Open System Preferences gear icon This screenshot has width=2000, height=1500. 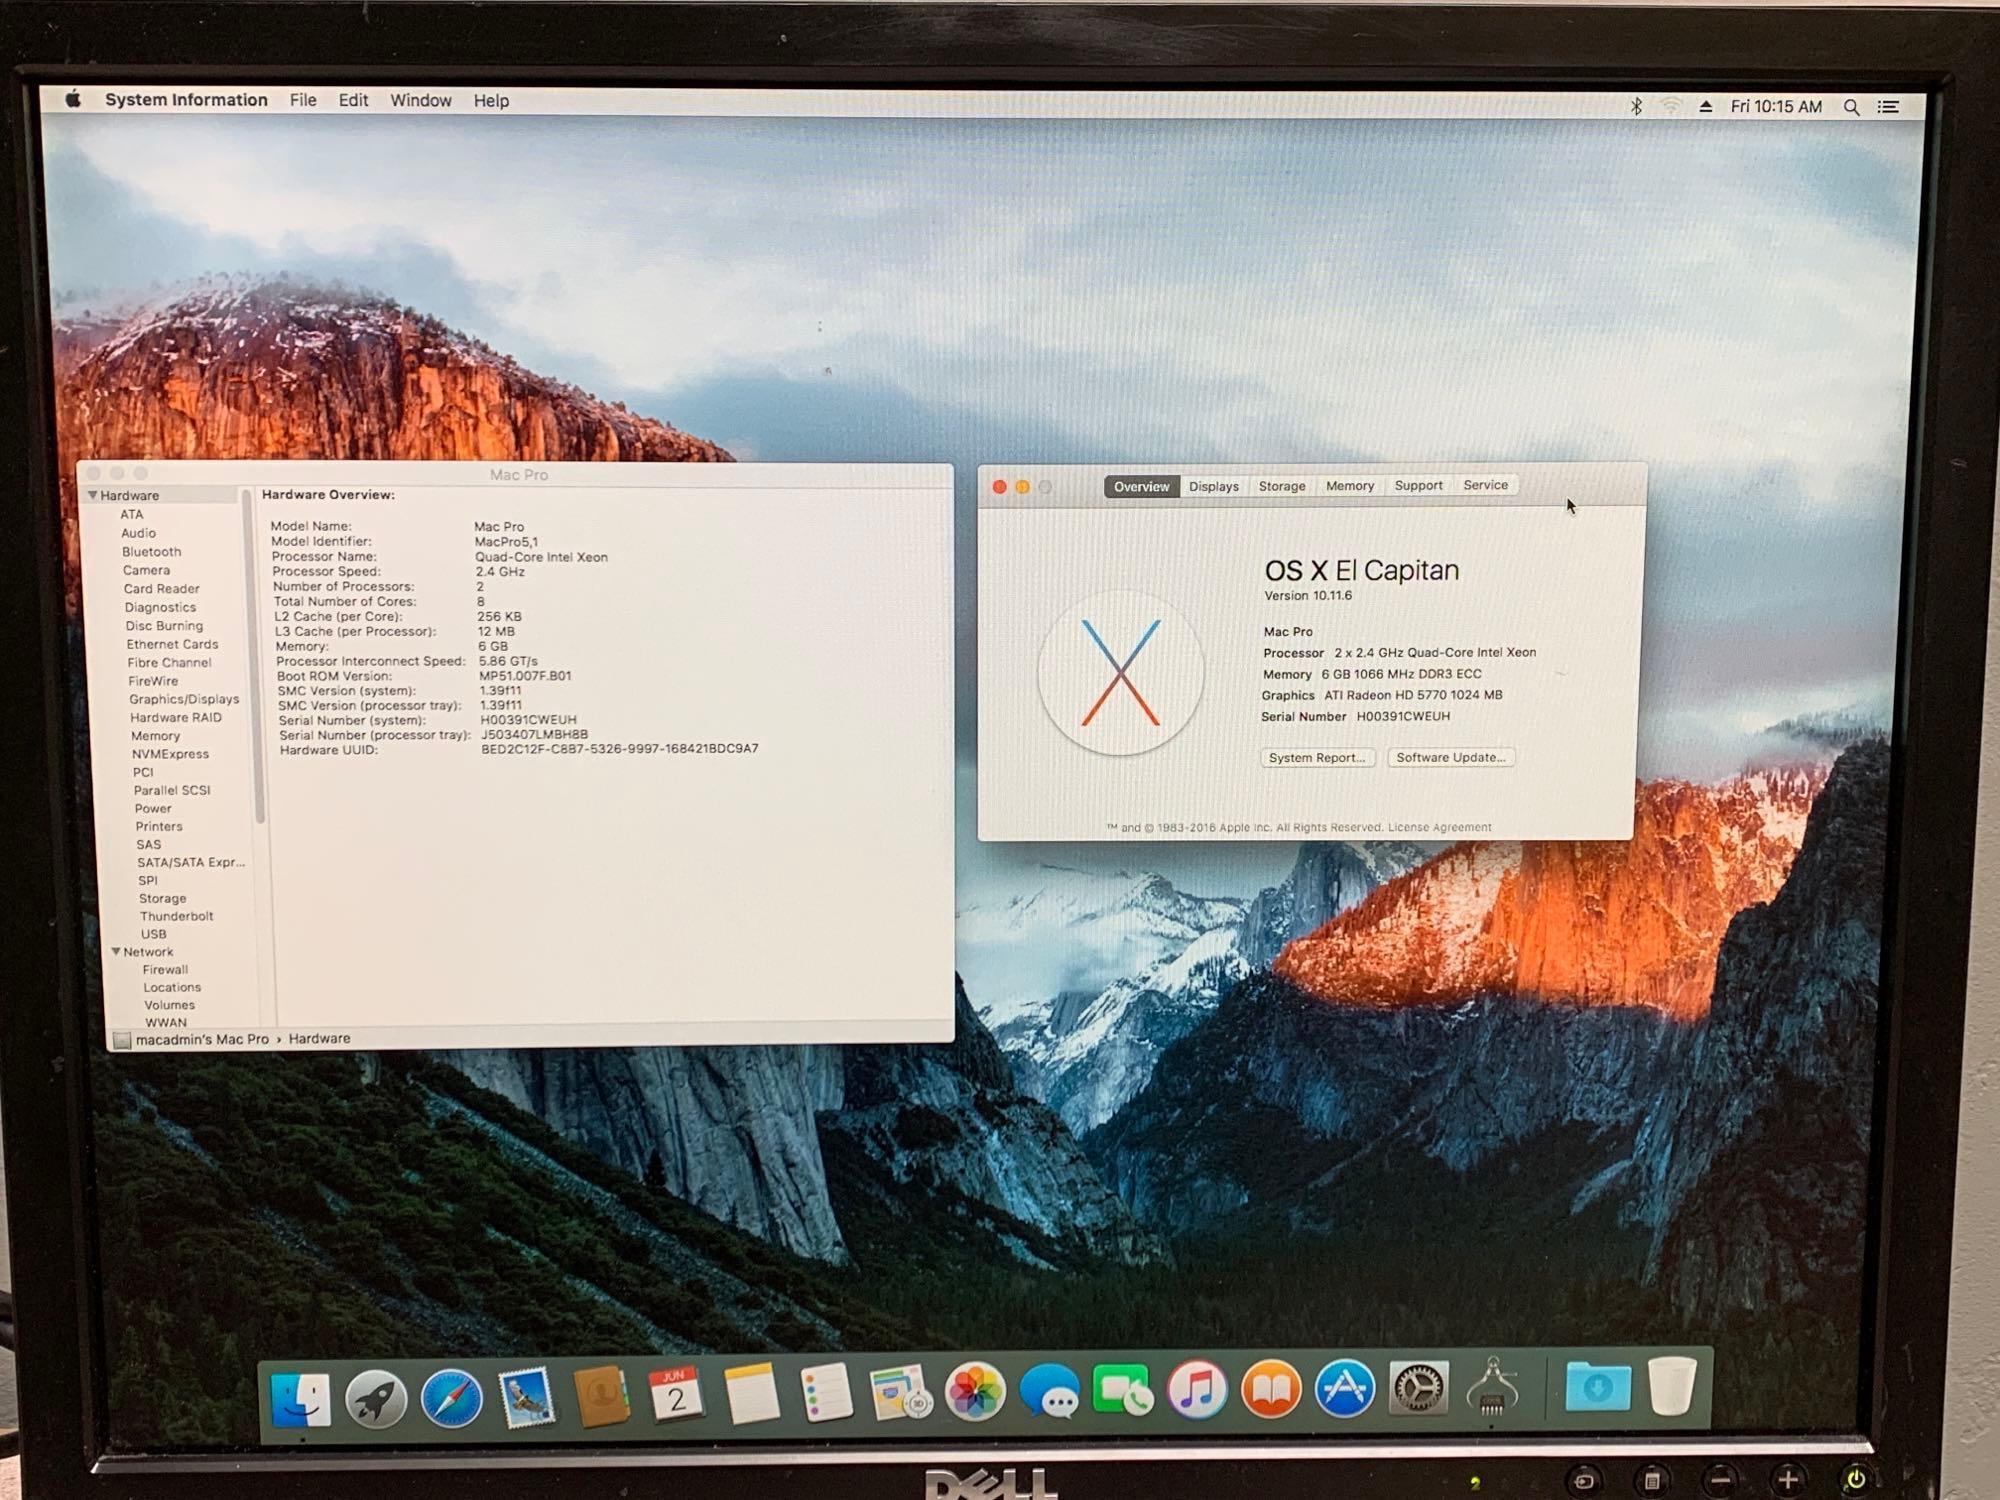click(1418, 1388)
